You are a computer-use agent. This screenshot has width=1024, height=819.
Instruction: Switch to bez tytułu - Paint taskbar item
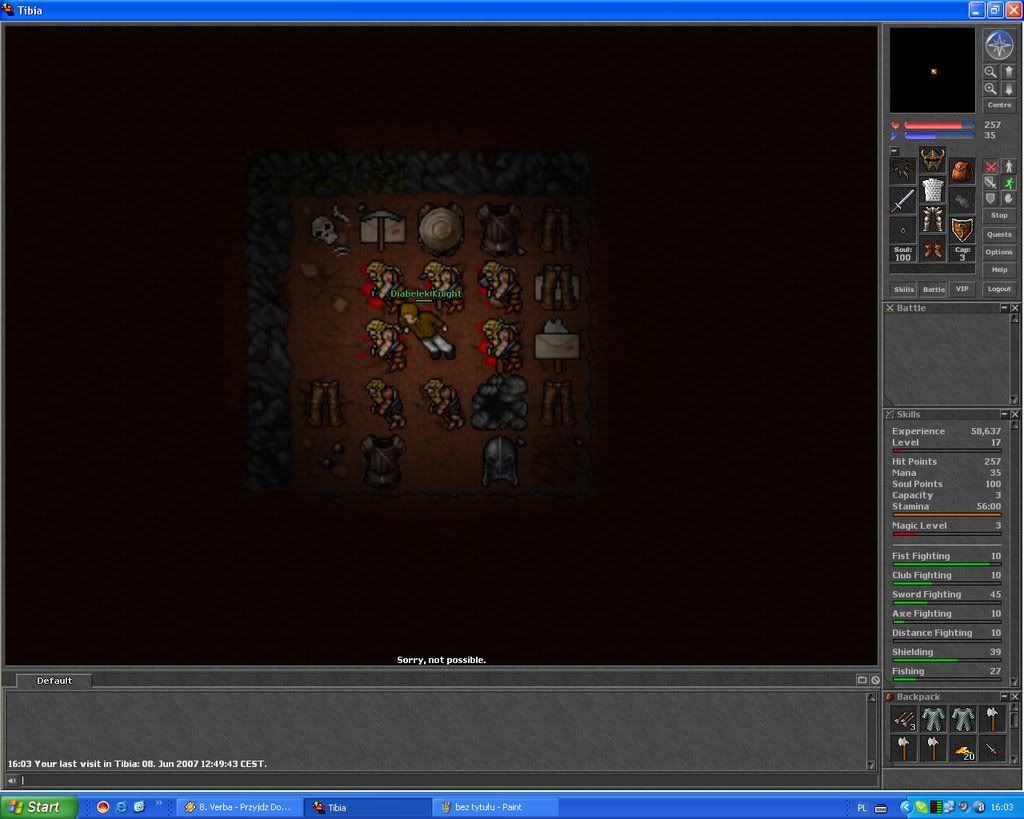tap(495, 807)
